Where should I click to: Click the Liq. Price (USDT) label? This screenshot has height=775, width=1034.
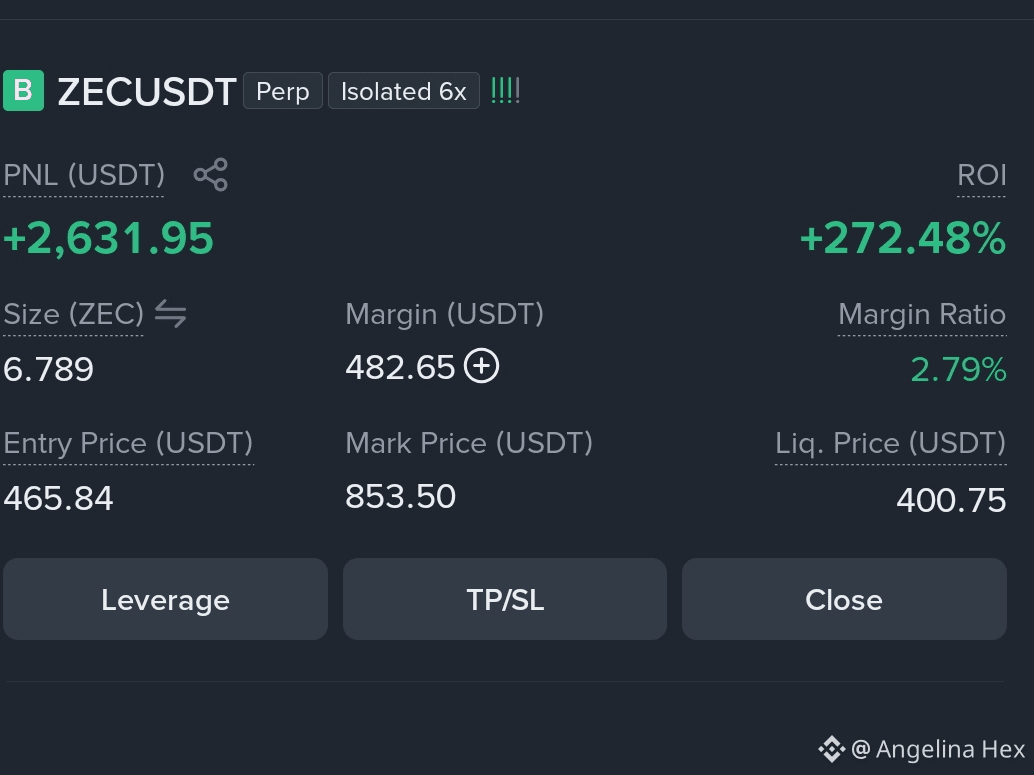(x=891, y=443)
